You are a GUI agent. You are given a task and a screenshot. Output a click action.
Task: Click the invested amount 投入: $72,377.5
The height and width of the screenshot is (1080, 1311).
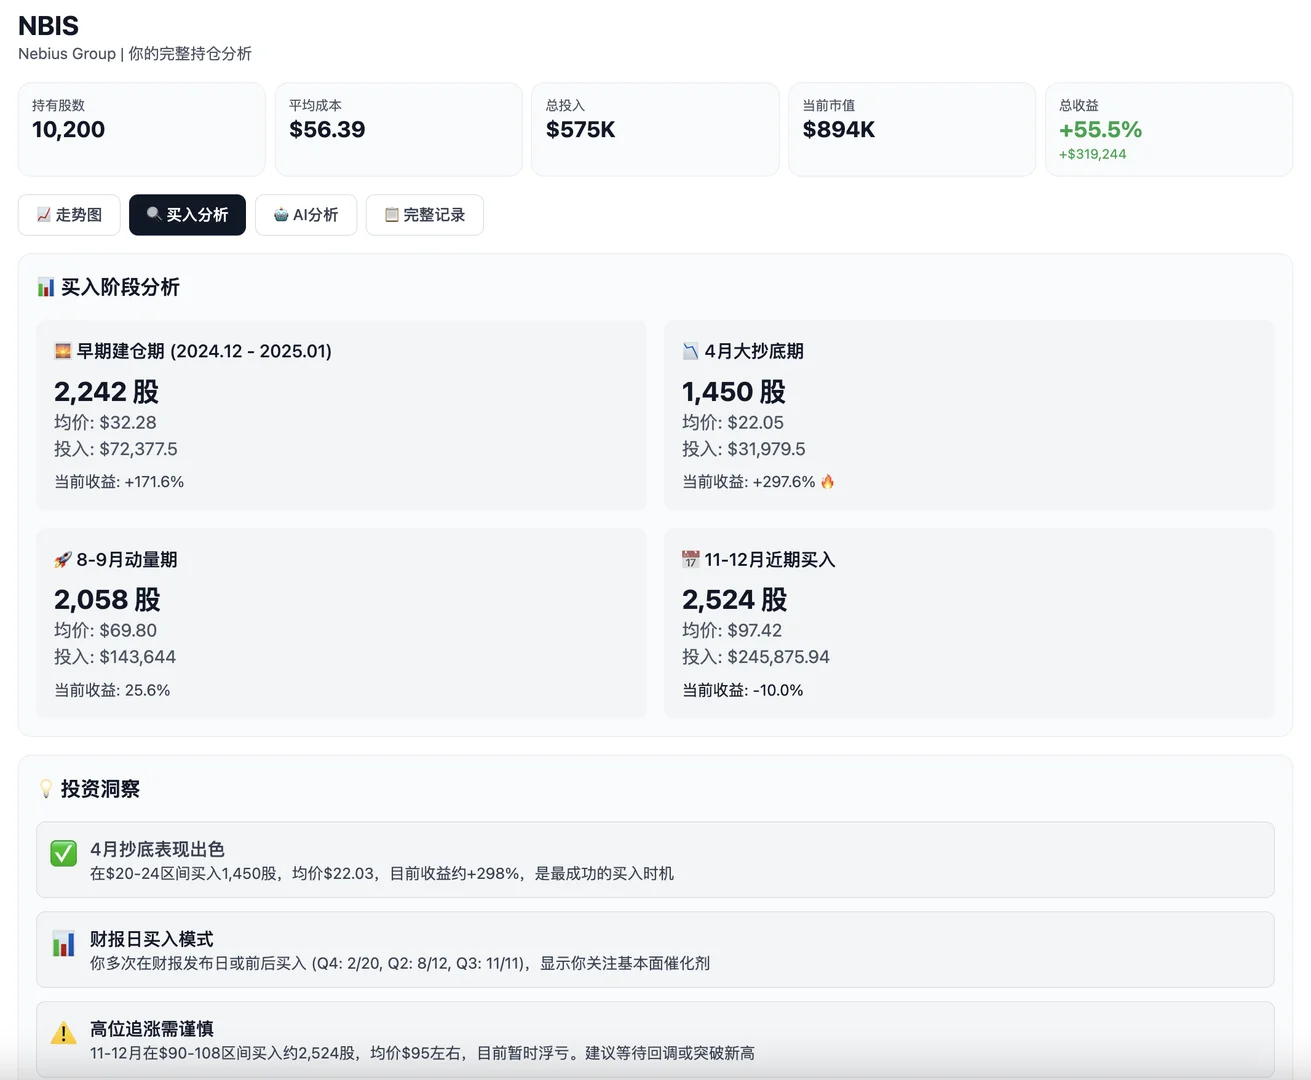click(x=116, y=450)
